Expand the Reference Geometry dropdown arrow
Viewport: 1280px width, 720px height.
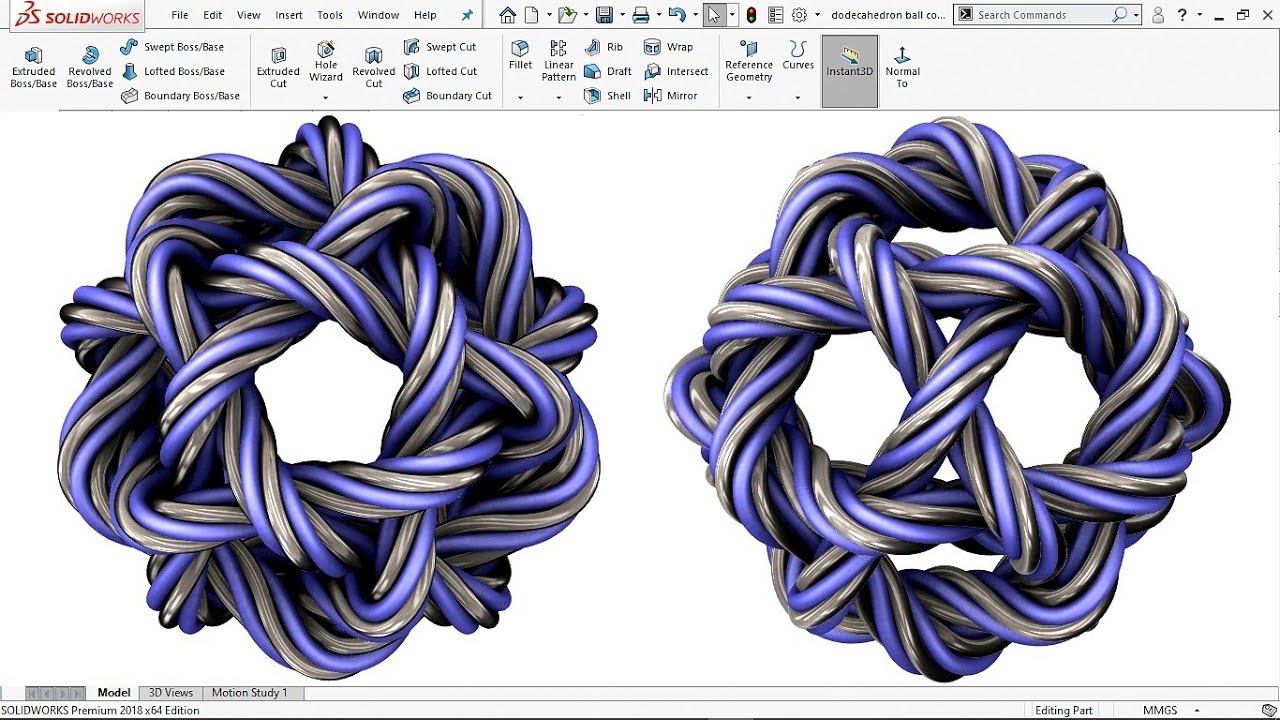point(749,98)
